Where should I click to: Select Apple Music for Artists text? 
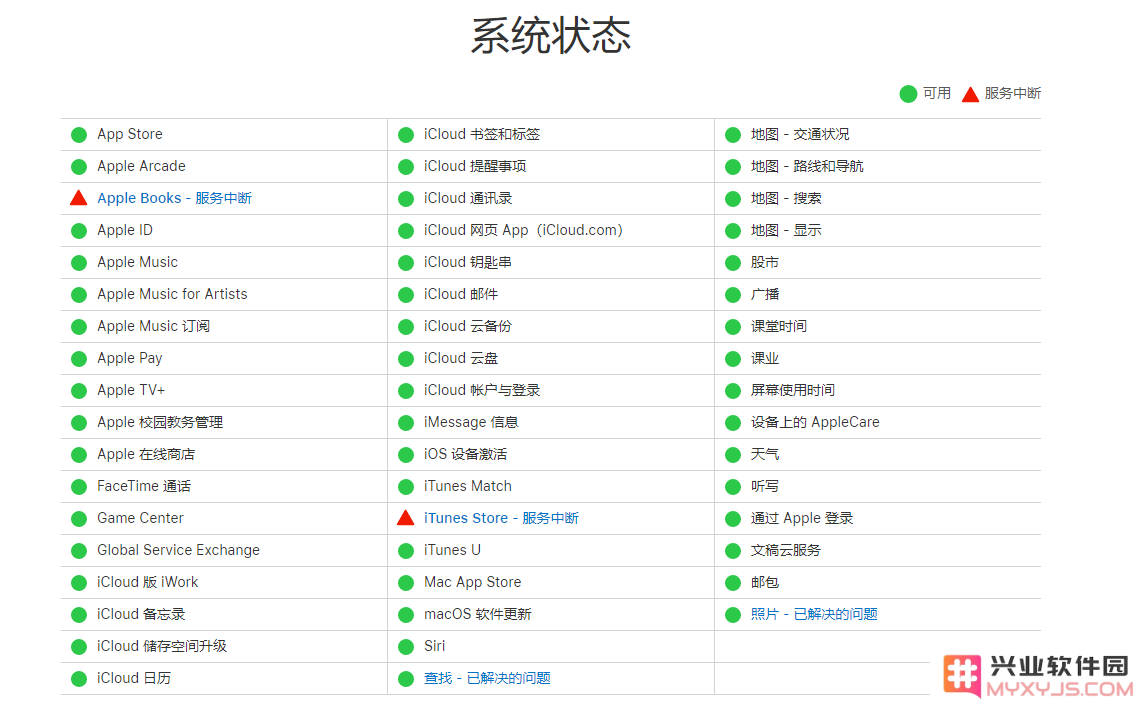[x=172, y=294]
